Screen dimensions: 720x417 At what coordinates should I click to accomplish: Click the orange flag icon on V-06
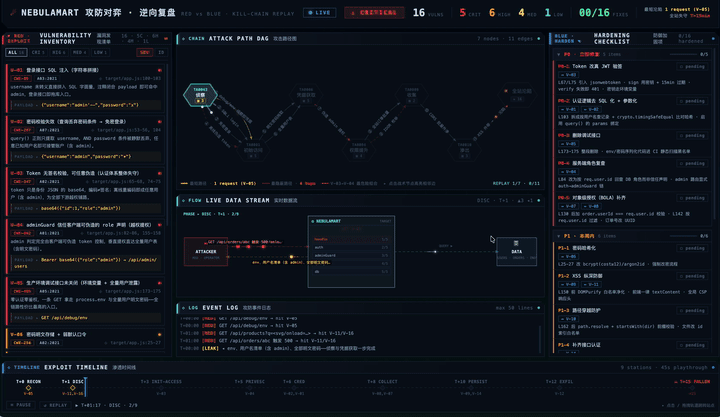click(x=159, y=334)
